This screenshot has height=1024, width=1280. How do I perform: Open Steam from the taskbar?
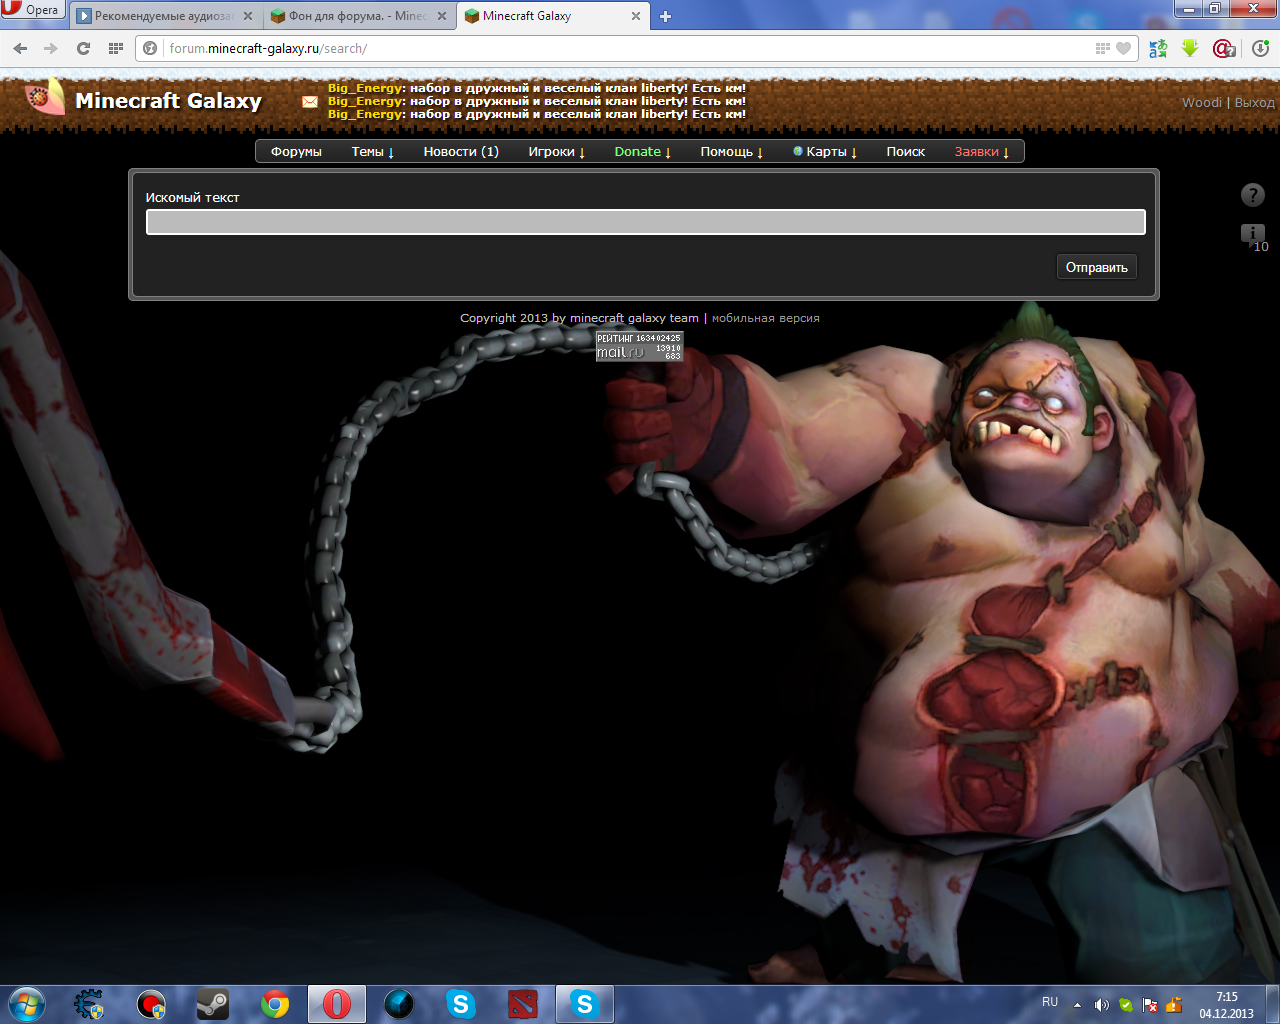pyautogui.click(x=213, y=1004)
